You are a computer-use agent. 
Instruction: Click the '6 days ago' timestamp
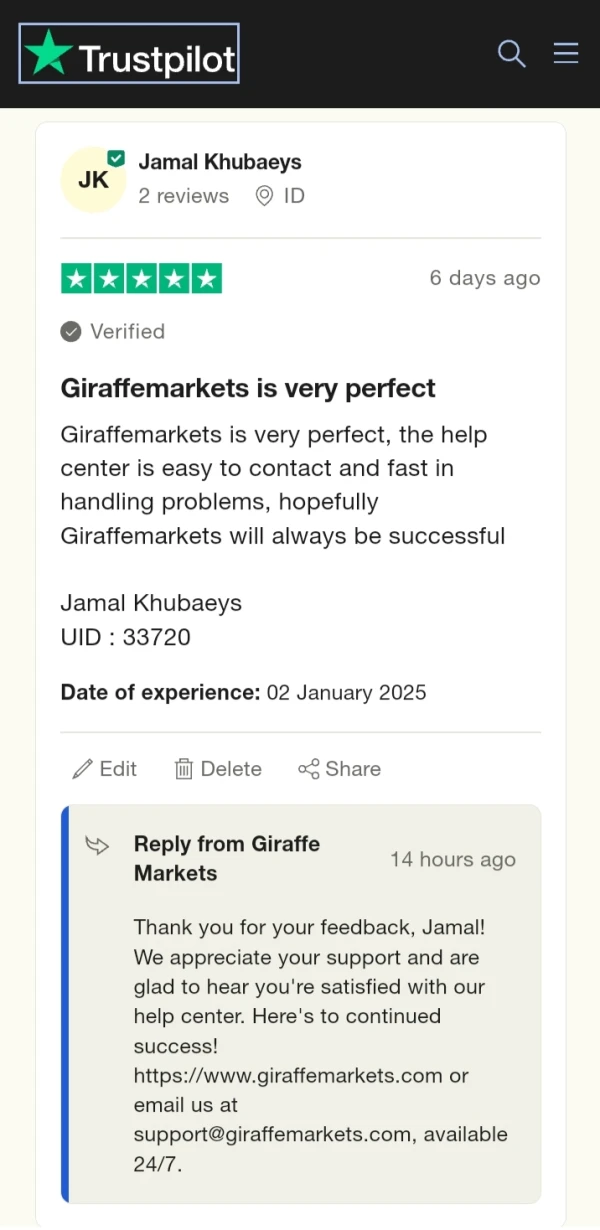click(x=485, y=278)
